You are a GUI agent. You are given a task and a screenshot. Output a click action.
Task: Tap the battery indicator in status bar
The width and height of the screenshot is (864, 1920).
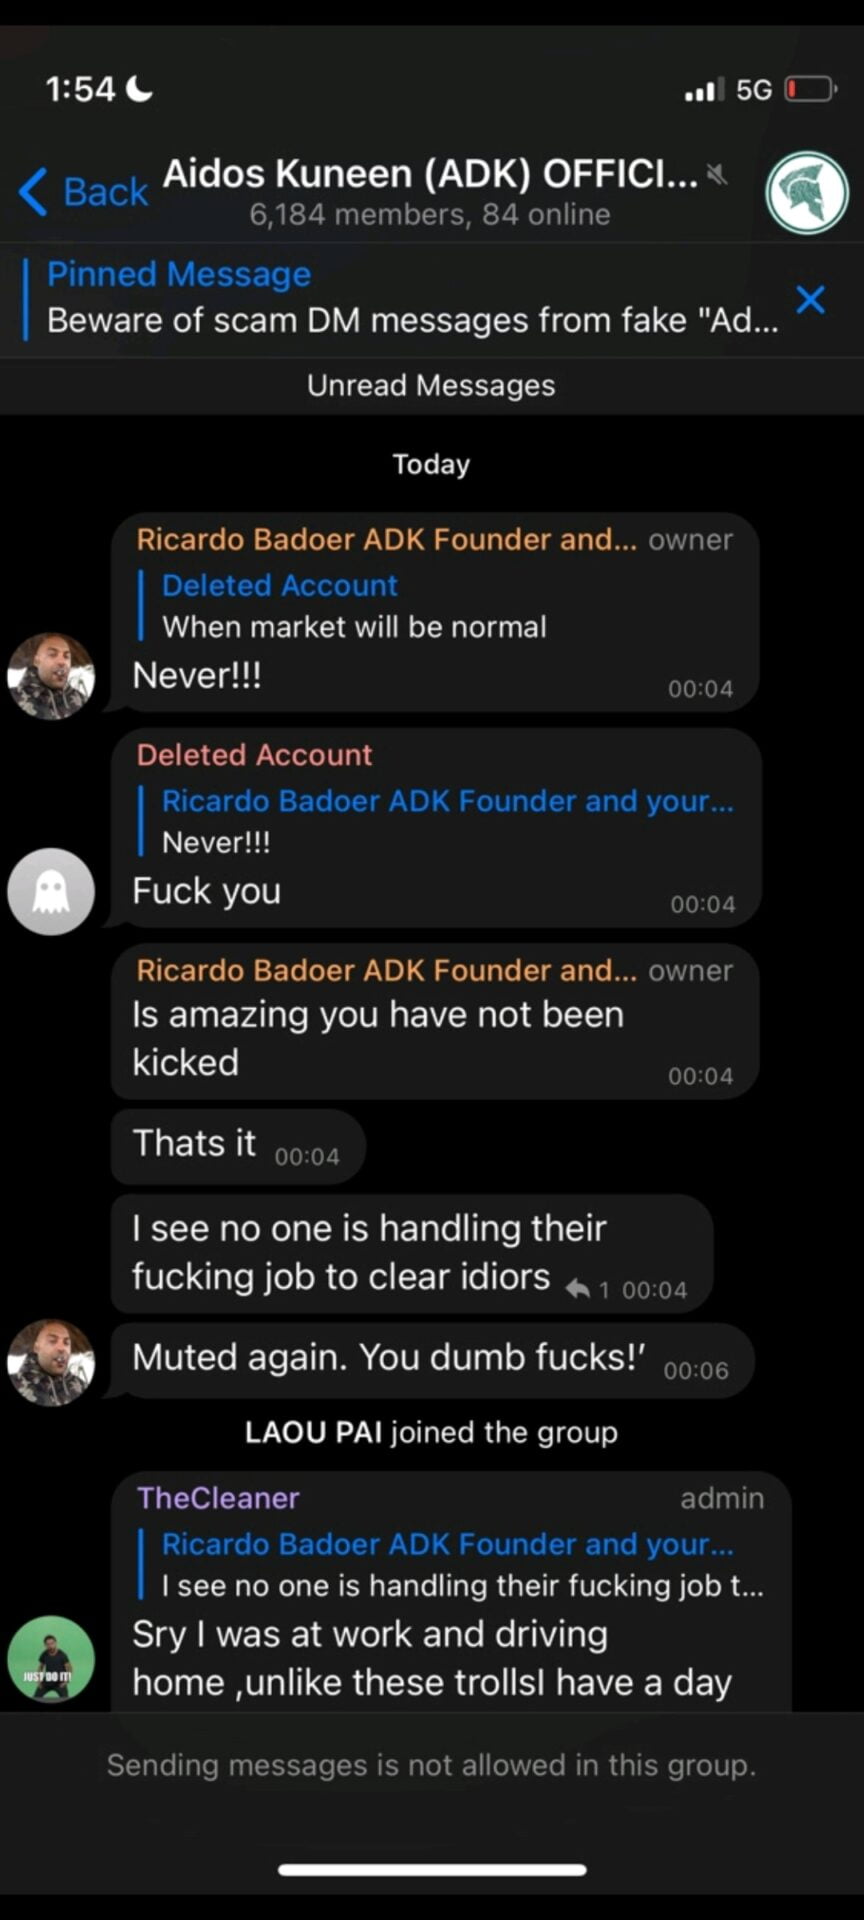tap(809, 90)
